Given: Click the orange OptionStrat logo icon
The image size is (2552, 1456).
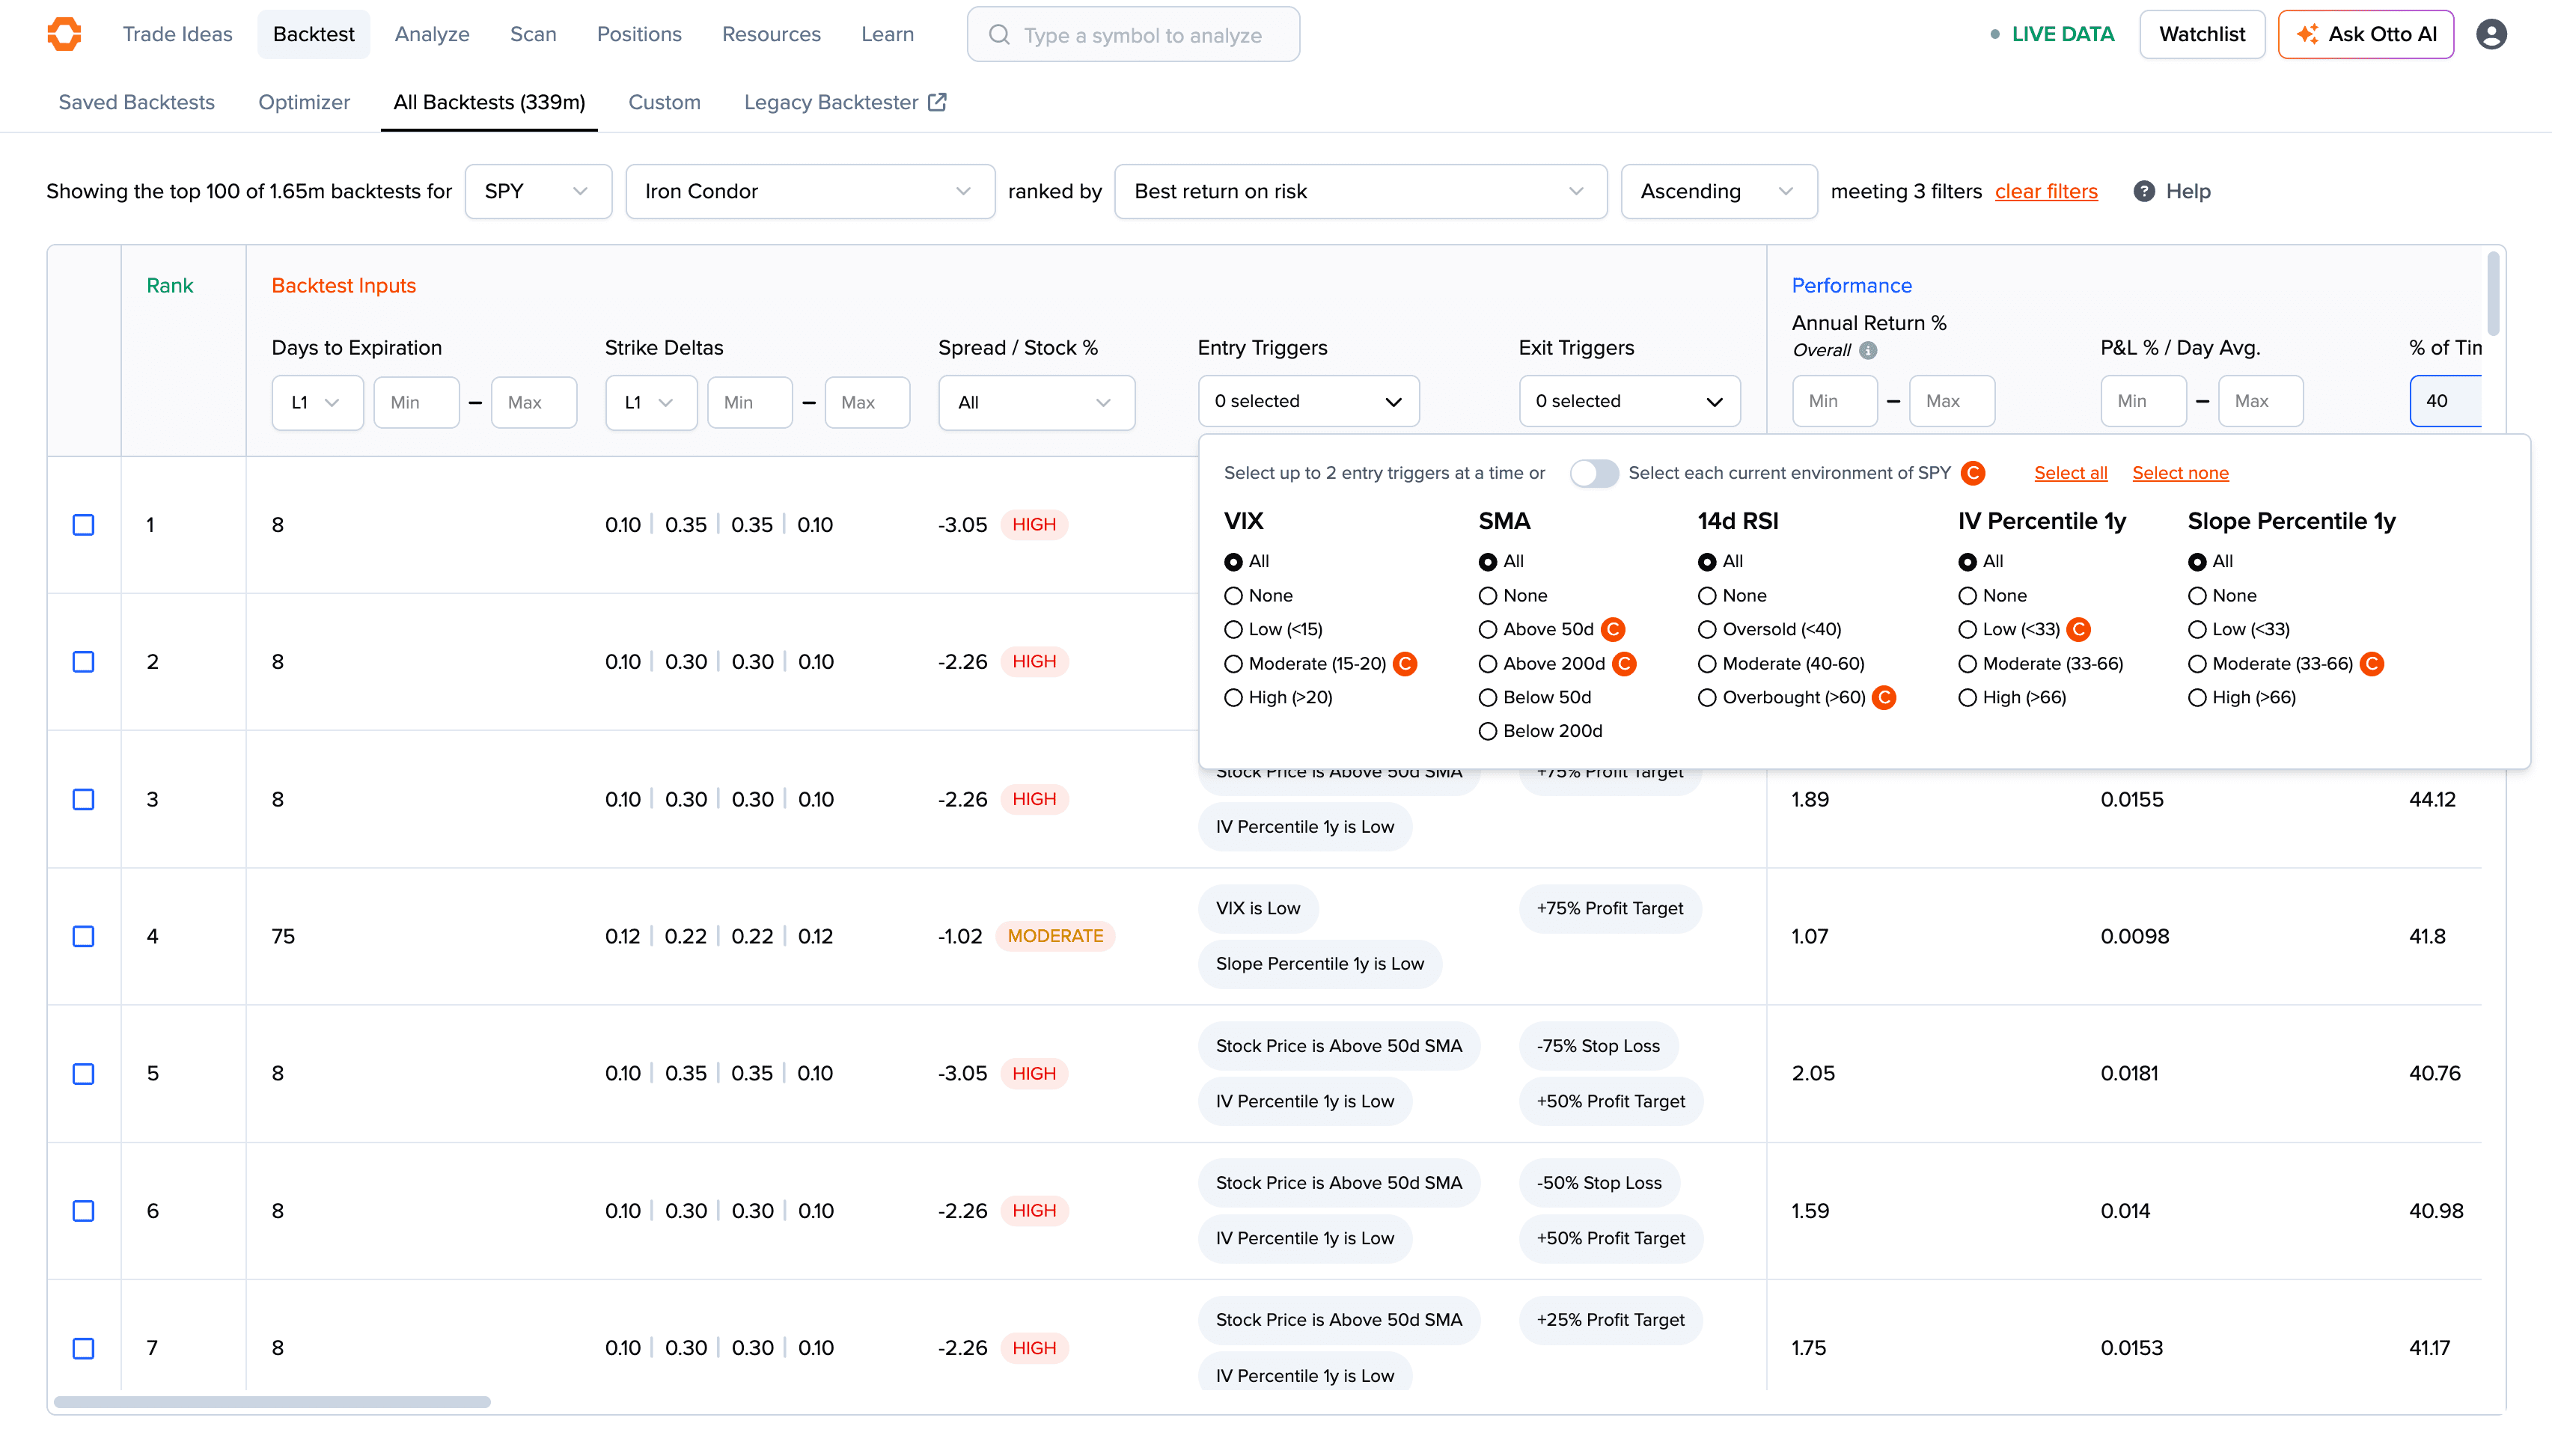Looking at the screenshot, I should point(64,34).
